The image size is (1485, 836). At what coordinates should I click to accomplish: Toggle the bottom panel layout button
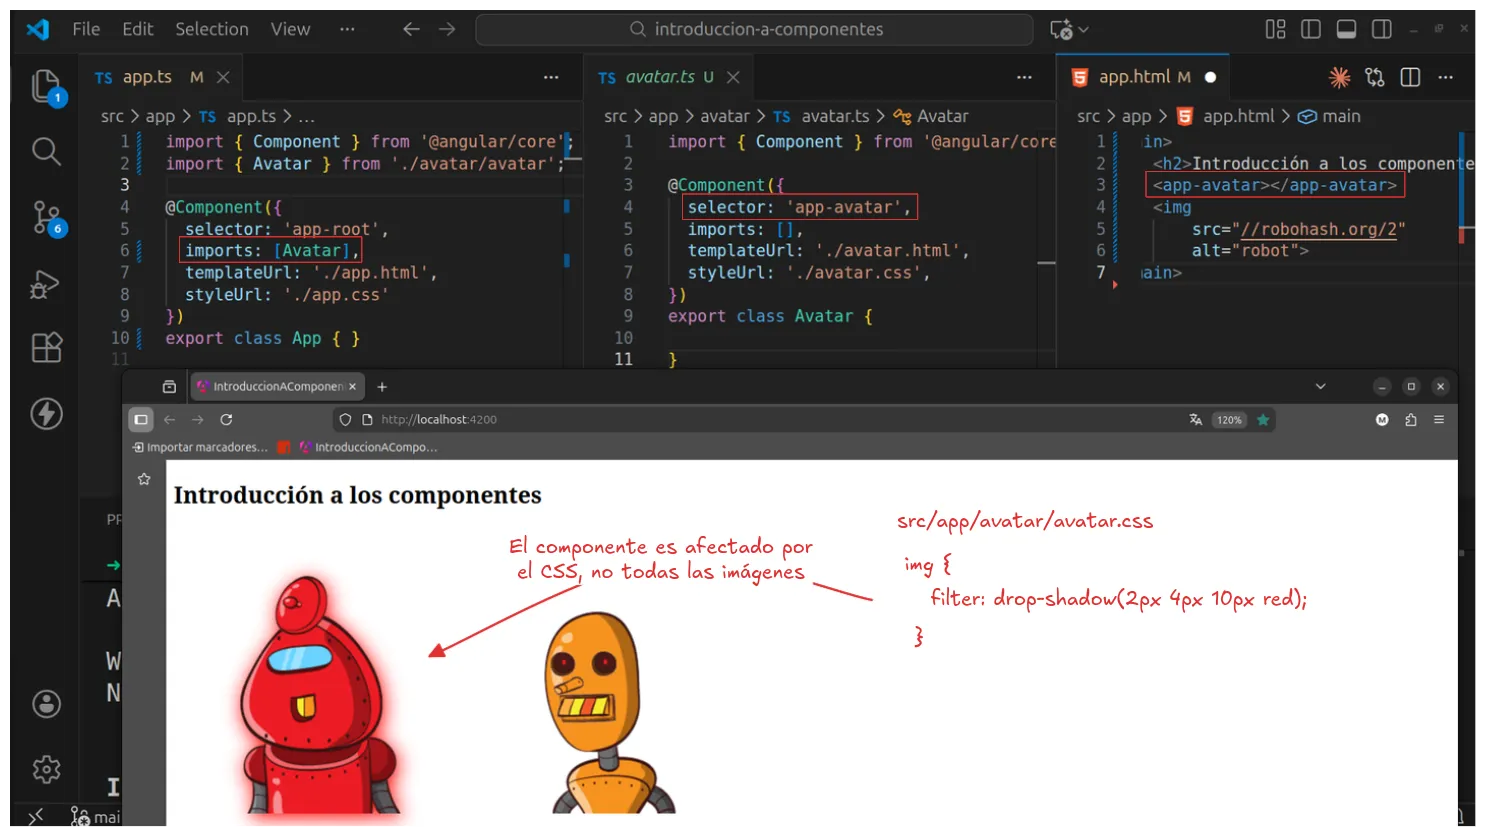(1346, 29)
